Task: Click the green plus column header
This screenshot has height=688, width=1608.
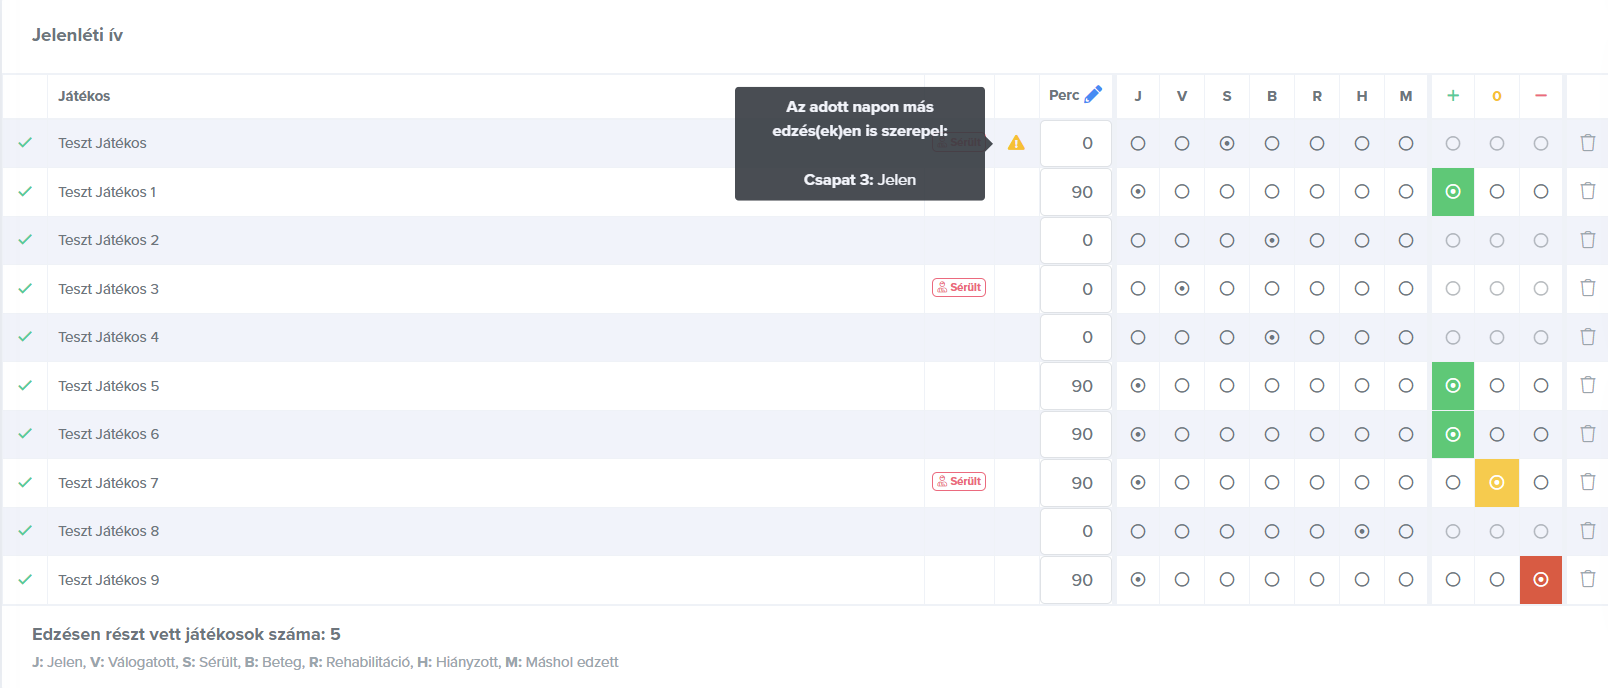Action: click(1453, 95)
